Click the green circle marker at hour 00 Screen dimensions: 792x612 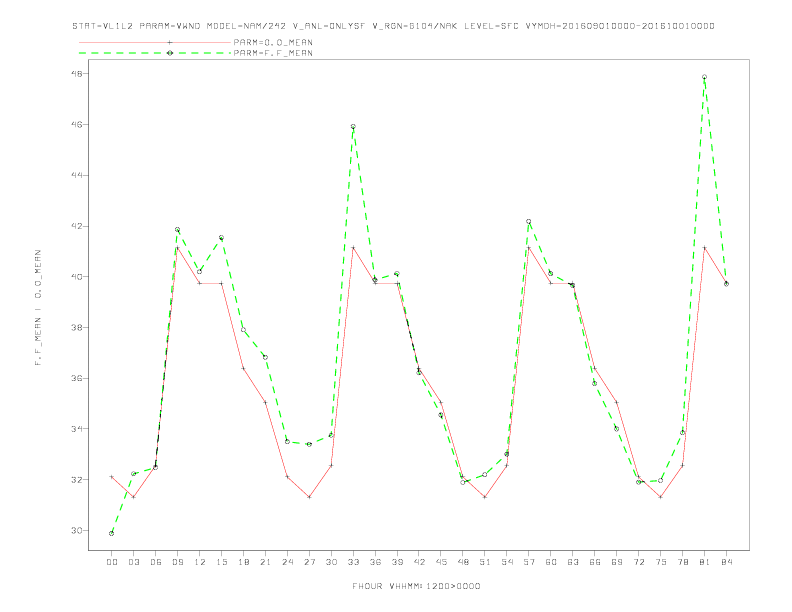(112, 533)
